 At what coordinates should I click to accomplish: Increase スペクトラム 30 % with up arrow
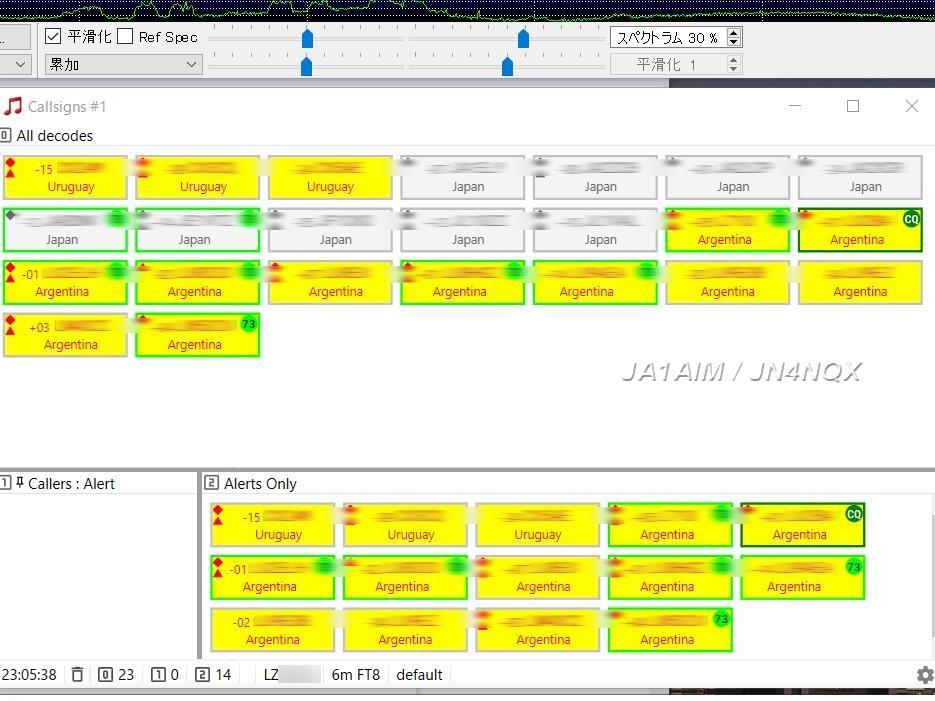[734, 32]
